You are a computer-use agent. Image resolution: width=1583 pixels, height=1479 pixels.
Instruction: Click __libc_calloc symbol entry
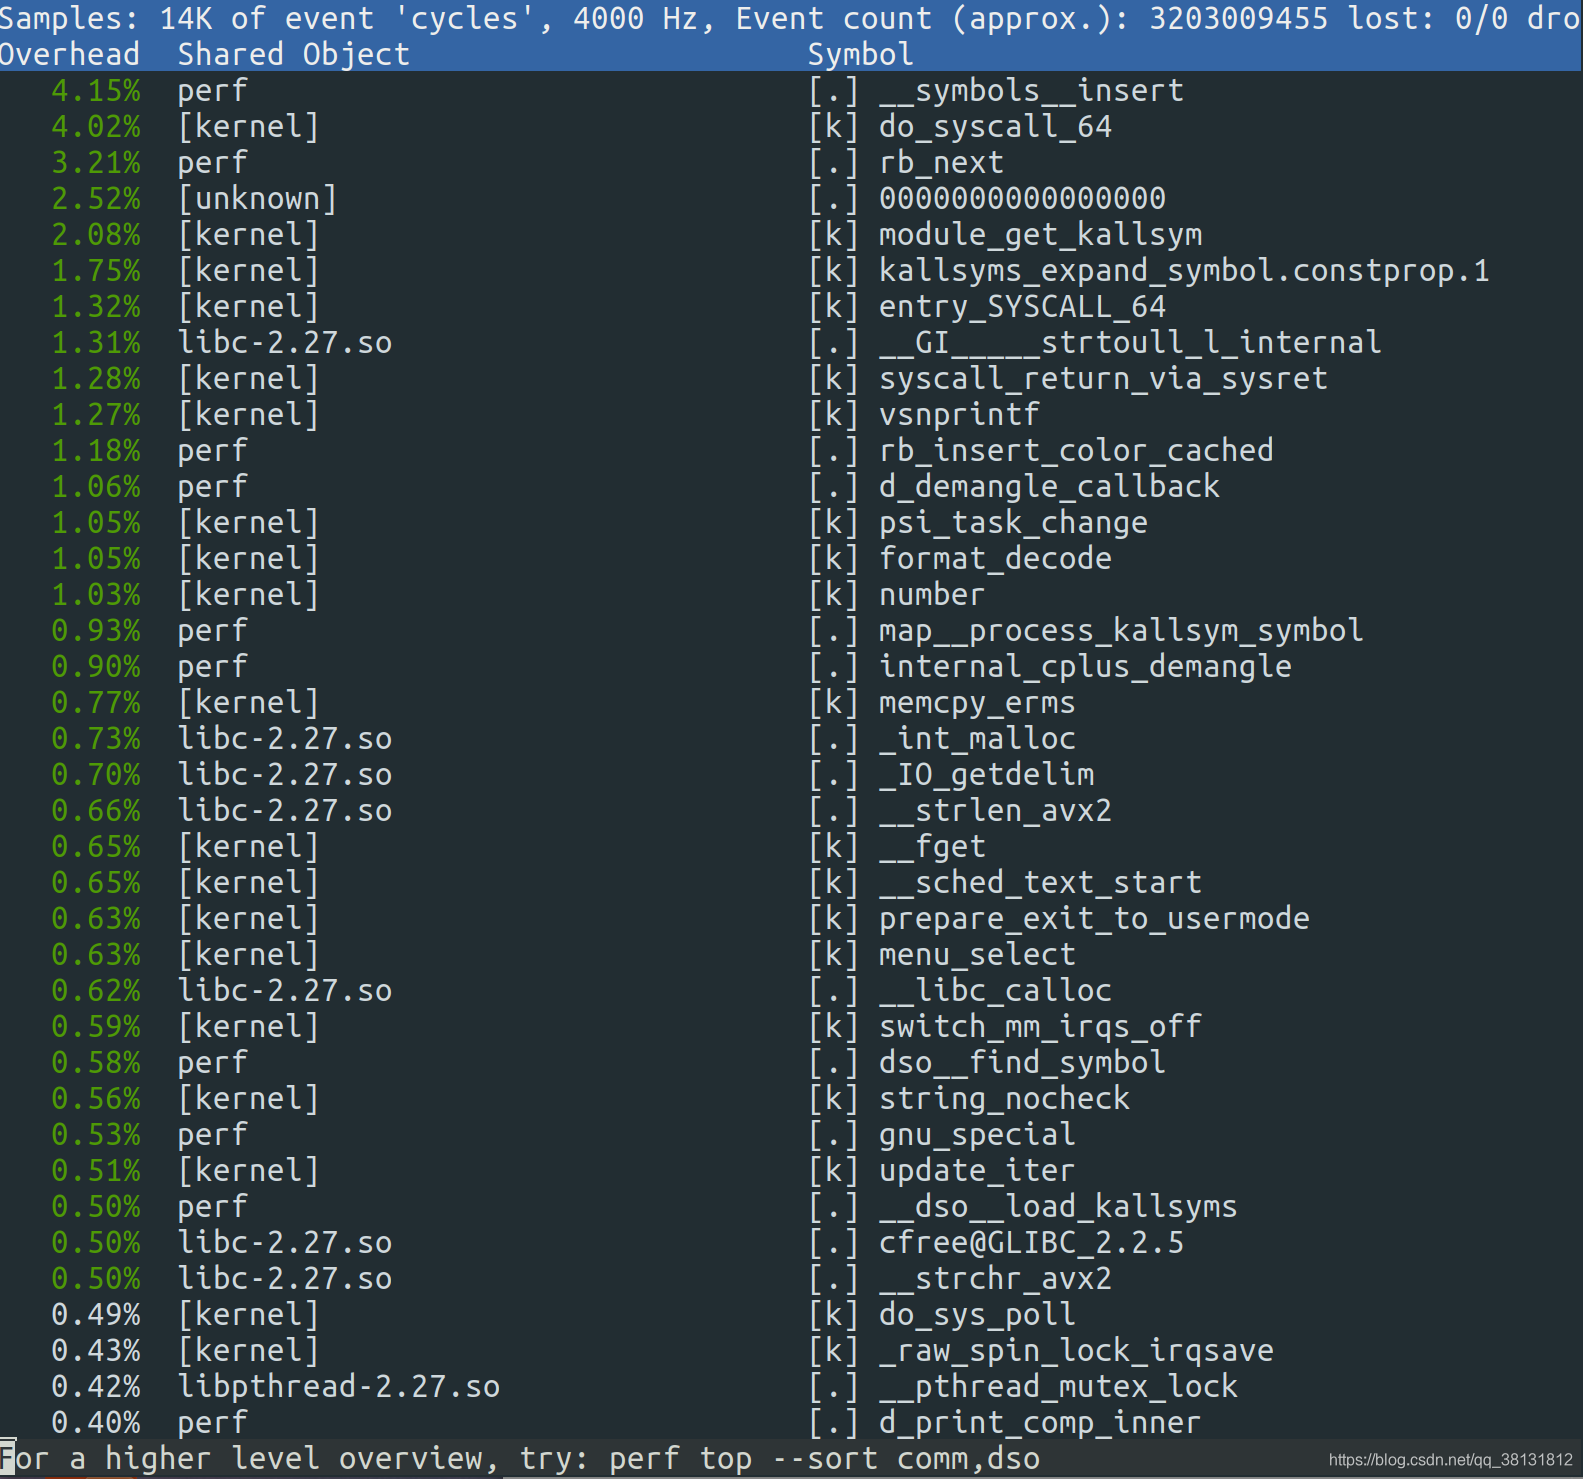pos(995,990)
